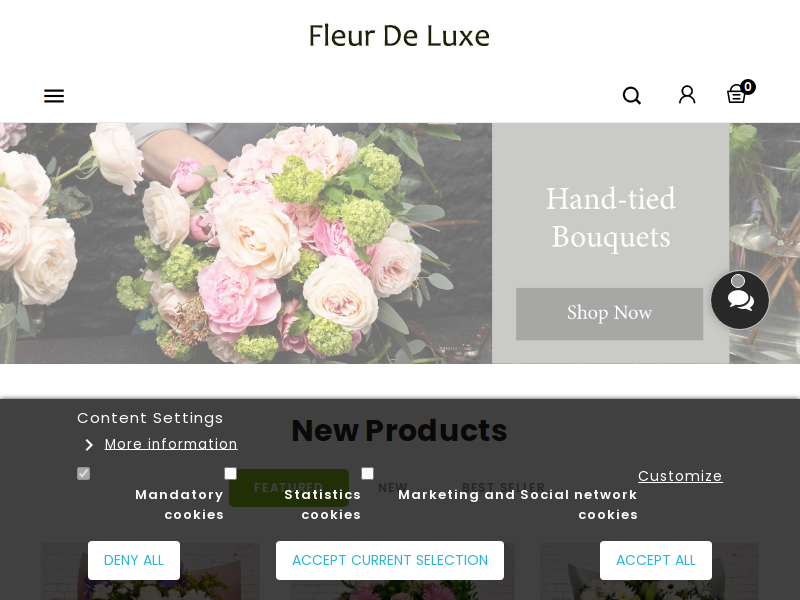
Task: Click the Shop Now banner button
Action: point(609,314)
